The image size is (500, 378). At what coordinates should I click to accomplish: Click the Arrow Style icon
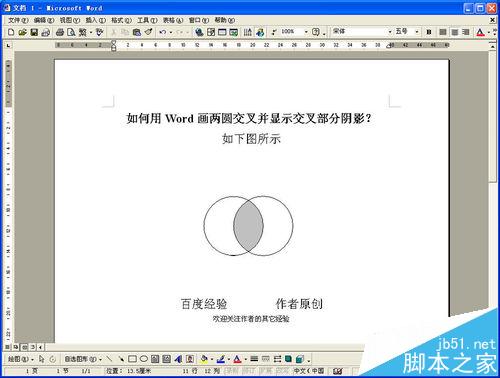tap(277, 359)
